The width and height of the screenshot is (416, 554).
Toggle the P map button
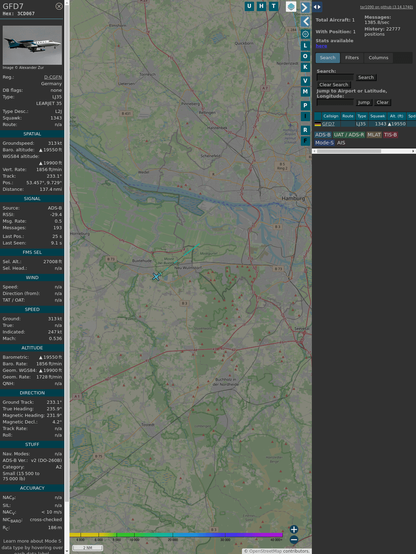(x=305, y=105)
